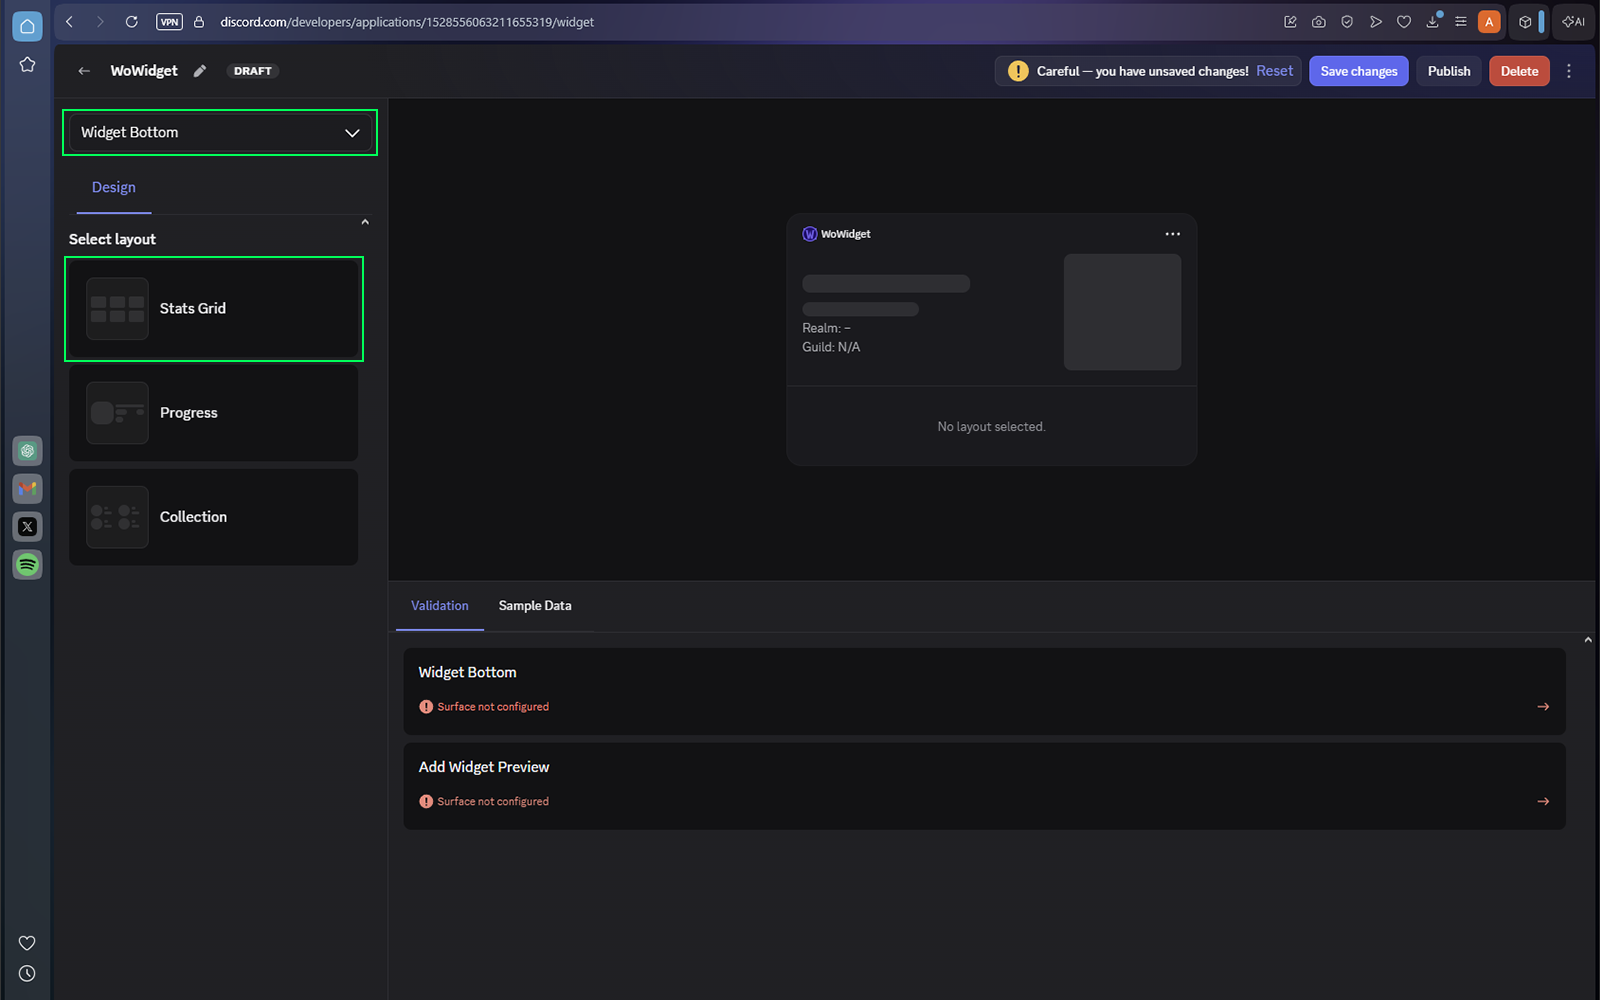Open Pinboards heart icon in sidebar
The image size is (1600, 1000).
(x=27, y=943)
